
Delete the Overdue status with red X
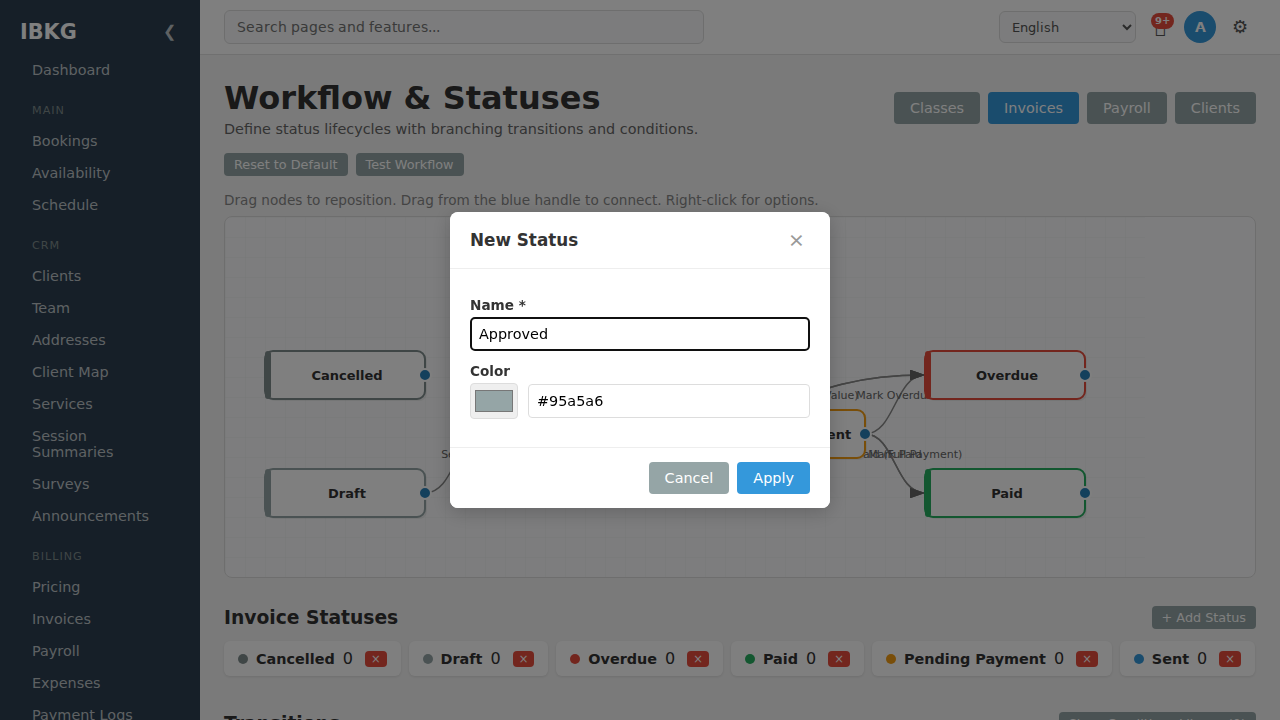click(698, 659)
